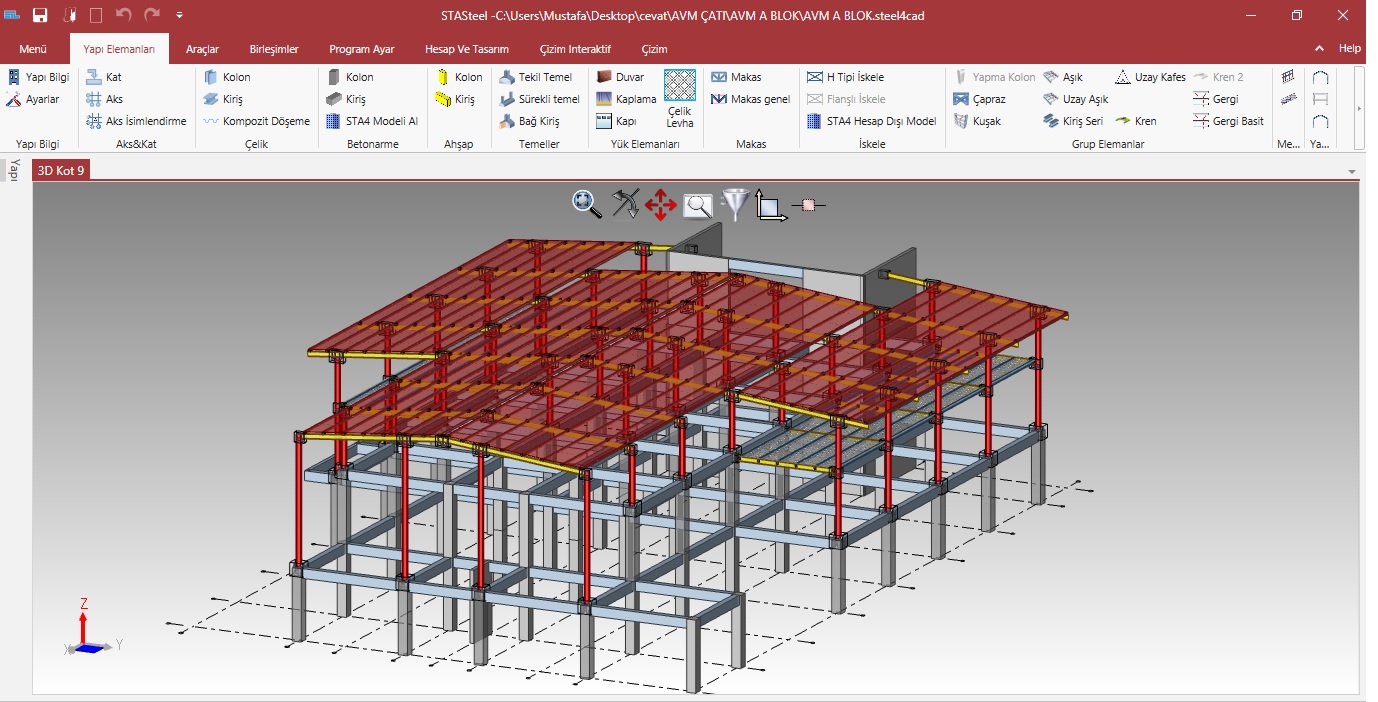Click the Help button

tap(1350, 48)
